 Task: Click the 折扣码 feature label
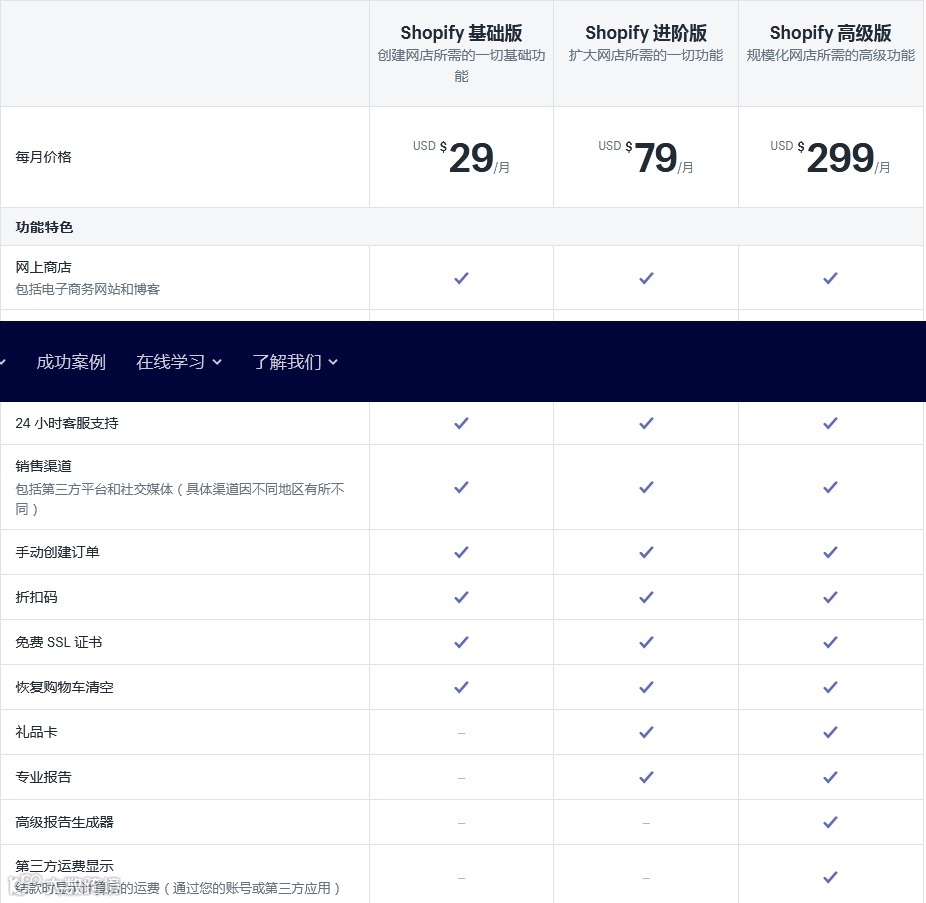pos(37,597)
